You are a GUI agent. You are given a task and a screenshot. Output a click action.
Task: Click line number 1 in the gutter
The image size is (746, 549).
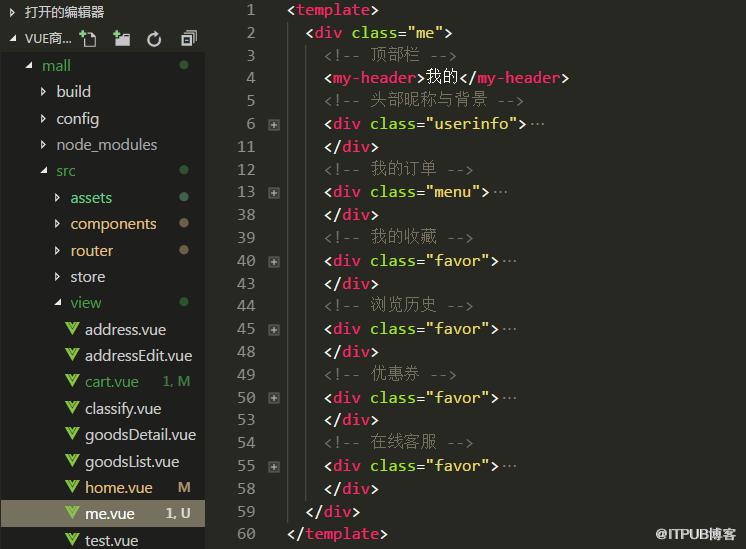coord(251,10)
